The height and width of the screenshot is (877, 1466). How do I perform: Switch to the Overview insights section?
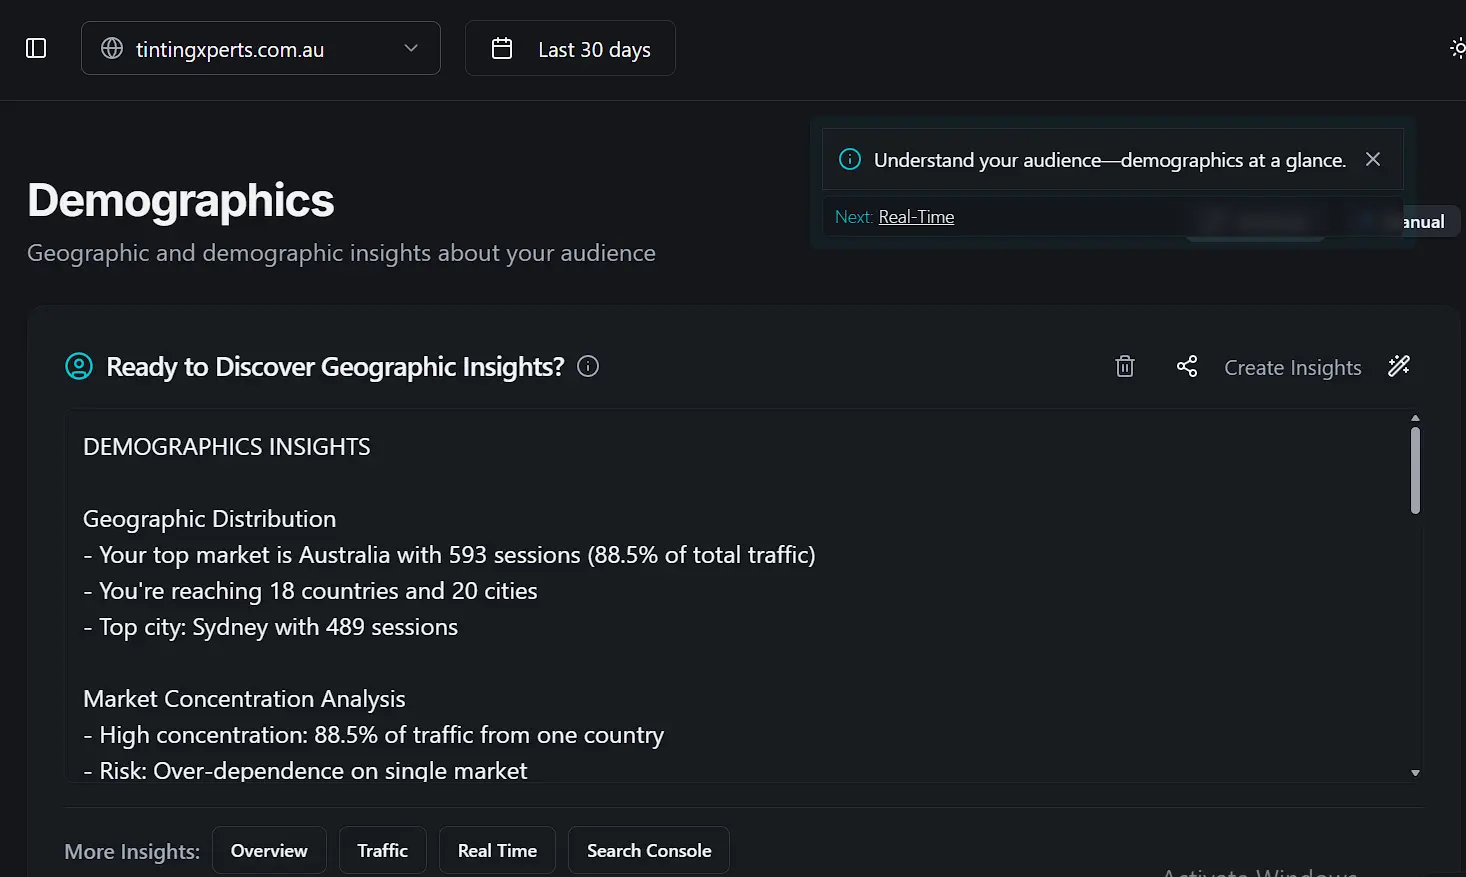[x=269, y=850]
